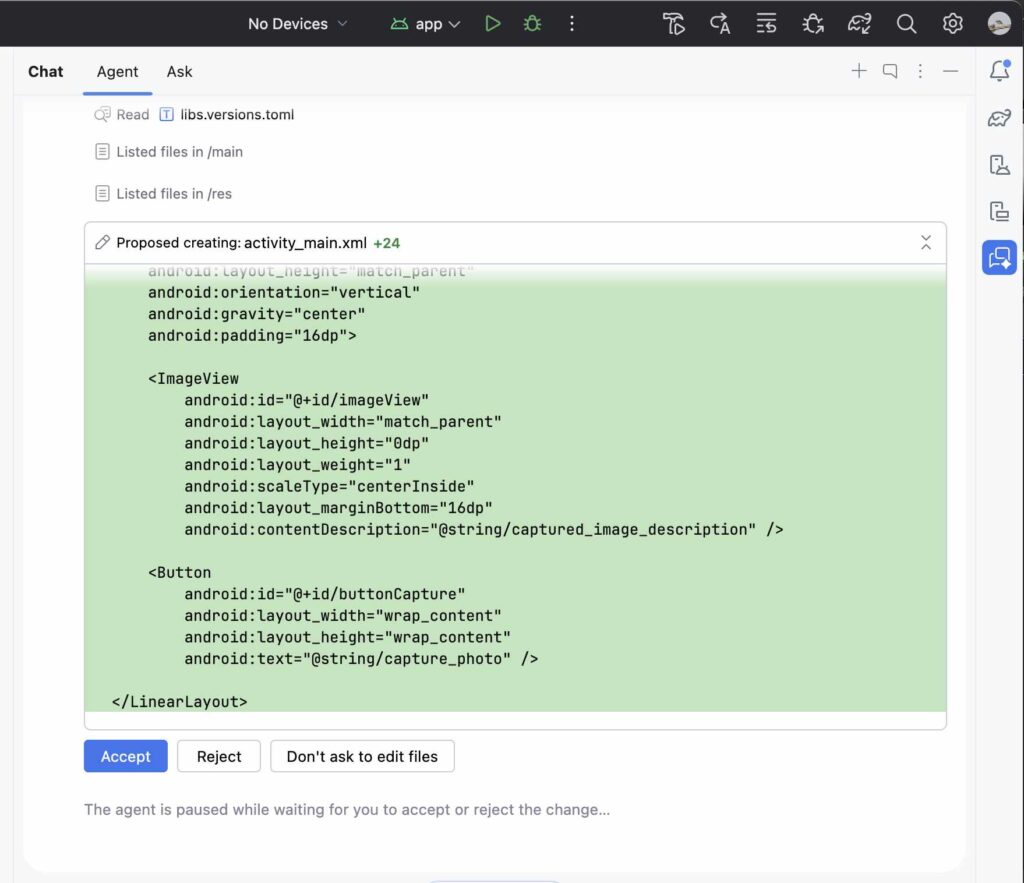This screenshot has height=883, width=1024.
Task: Start a new chat with plus icon
Action: 858,71
